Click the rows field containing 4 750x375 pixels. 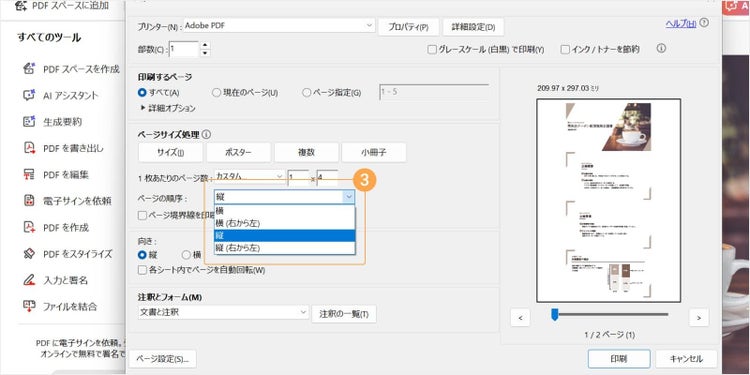(327, 178)
